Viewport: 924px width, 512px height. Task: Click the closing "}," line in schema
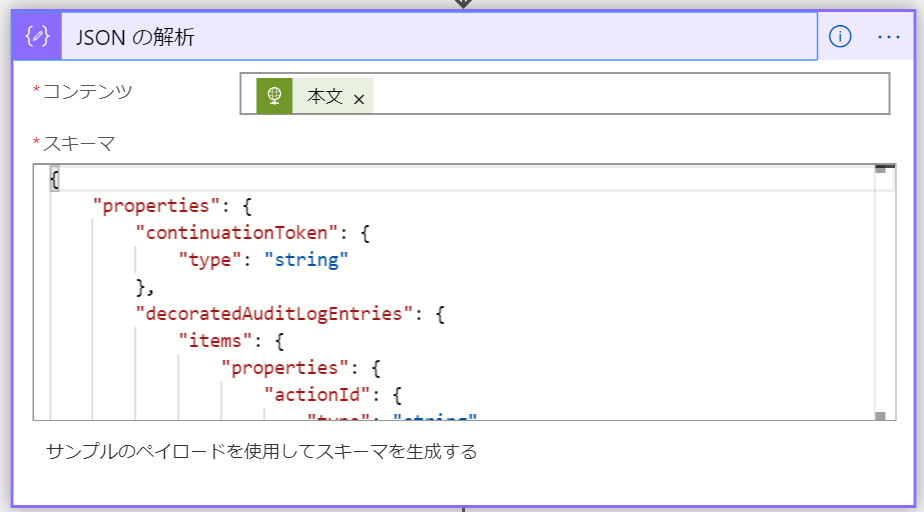point(145,287)
